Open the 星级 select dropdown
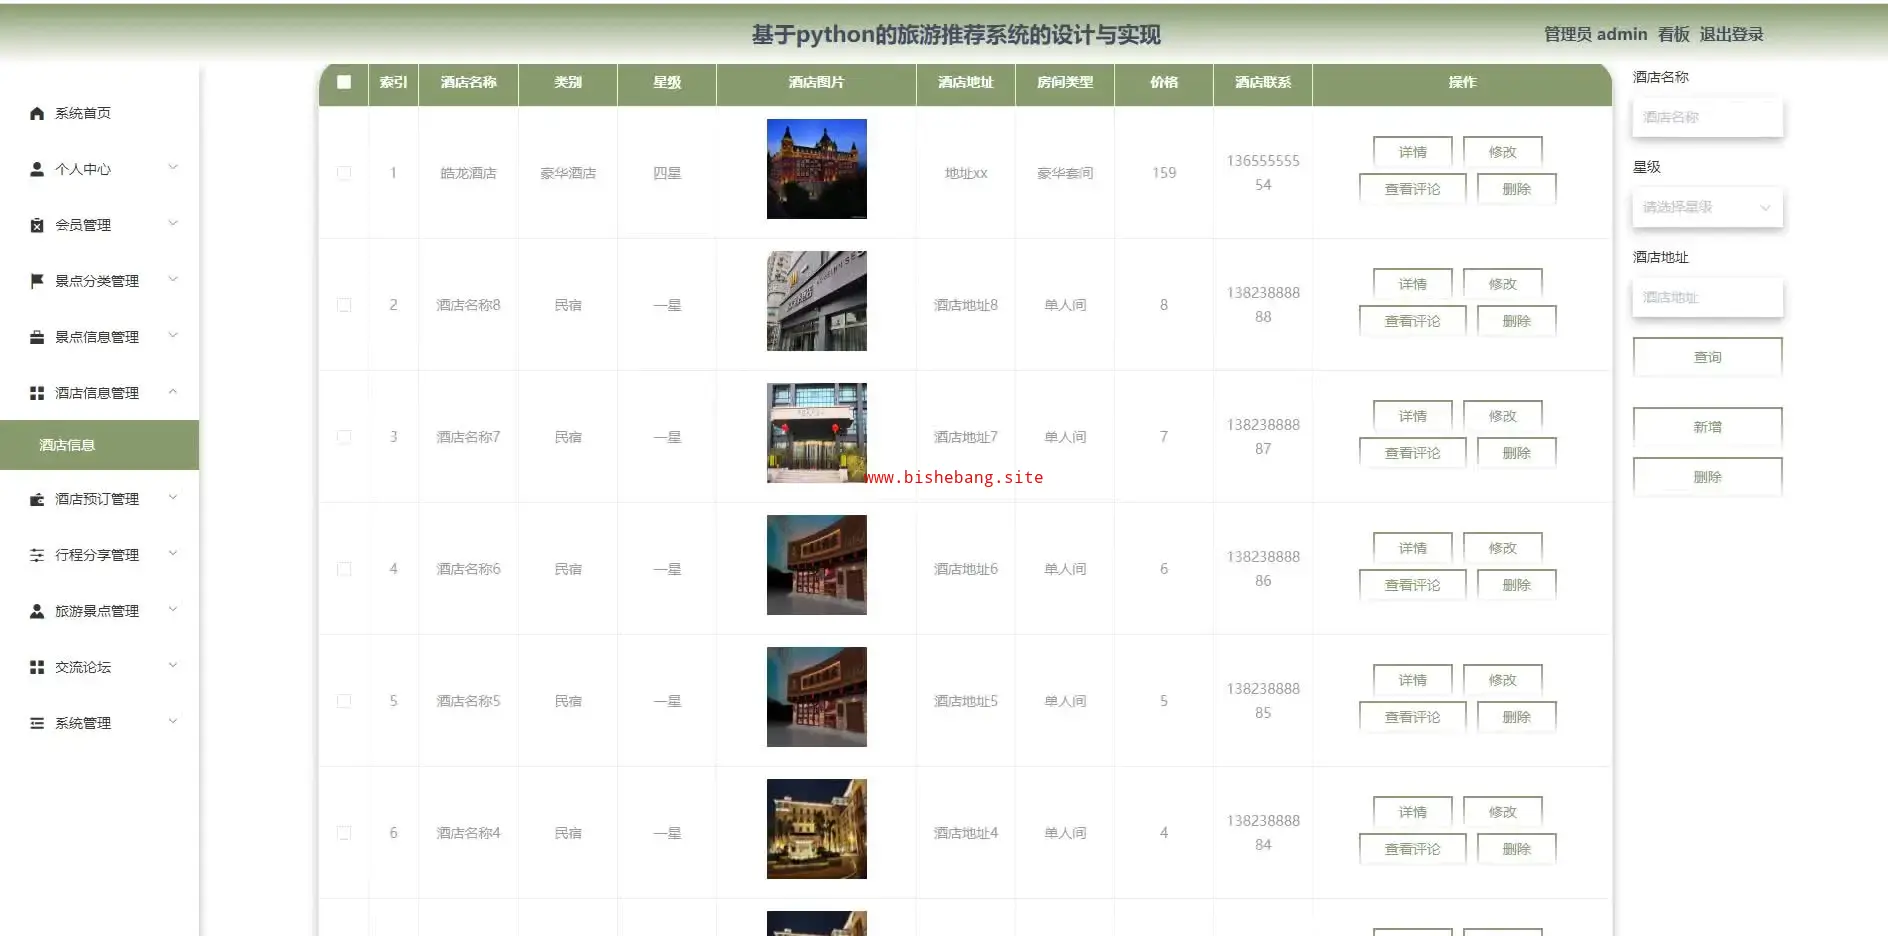The height and width of the screenshot is (936, 1888). coord(1707,207)
